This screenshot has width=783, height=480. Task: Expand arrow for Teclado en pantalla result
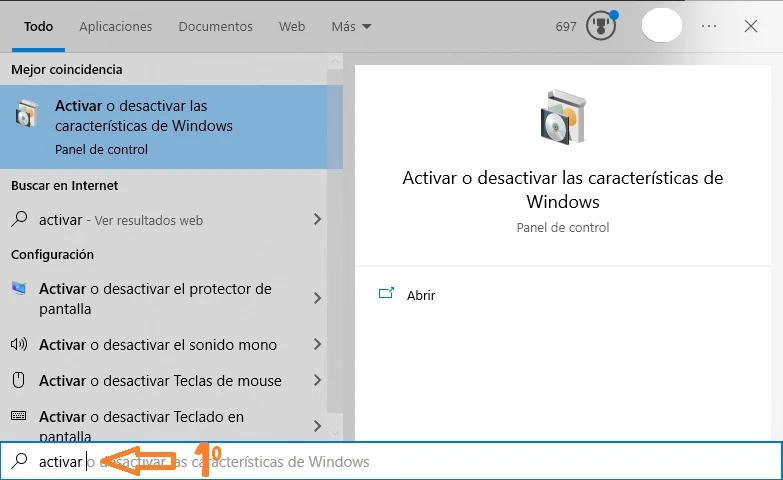pos(317,426)
